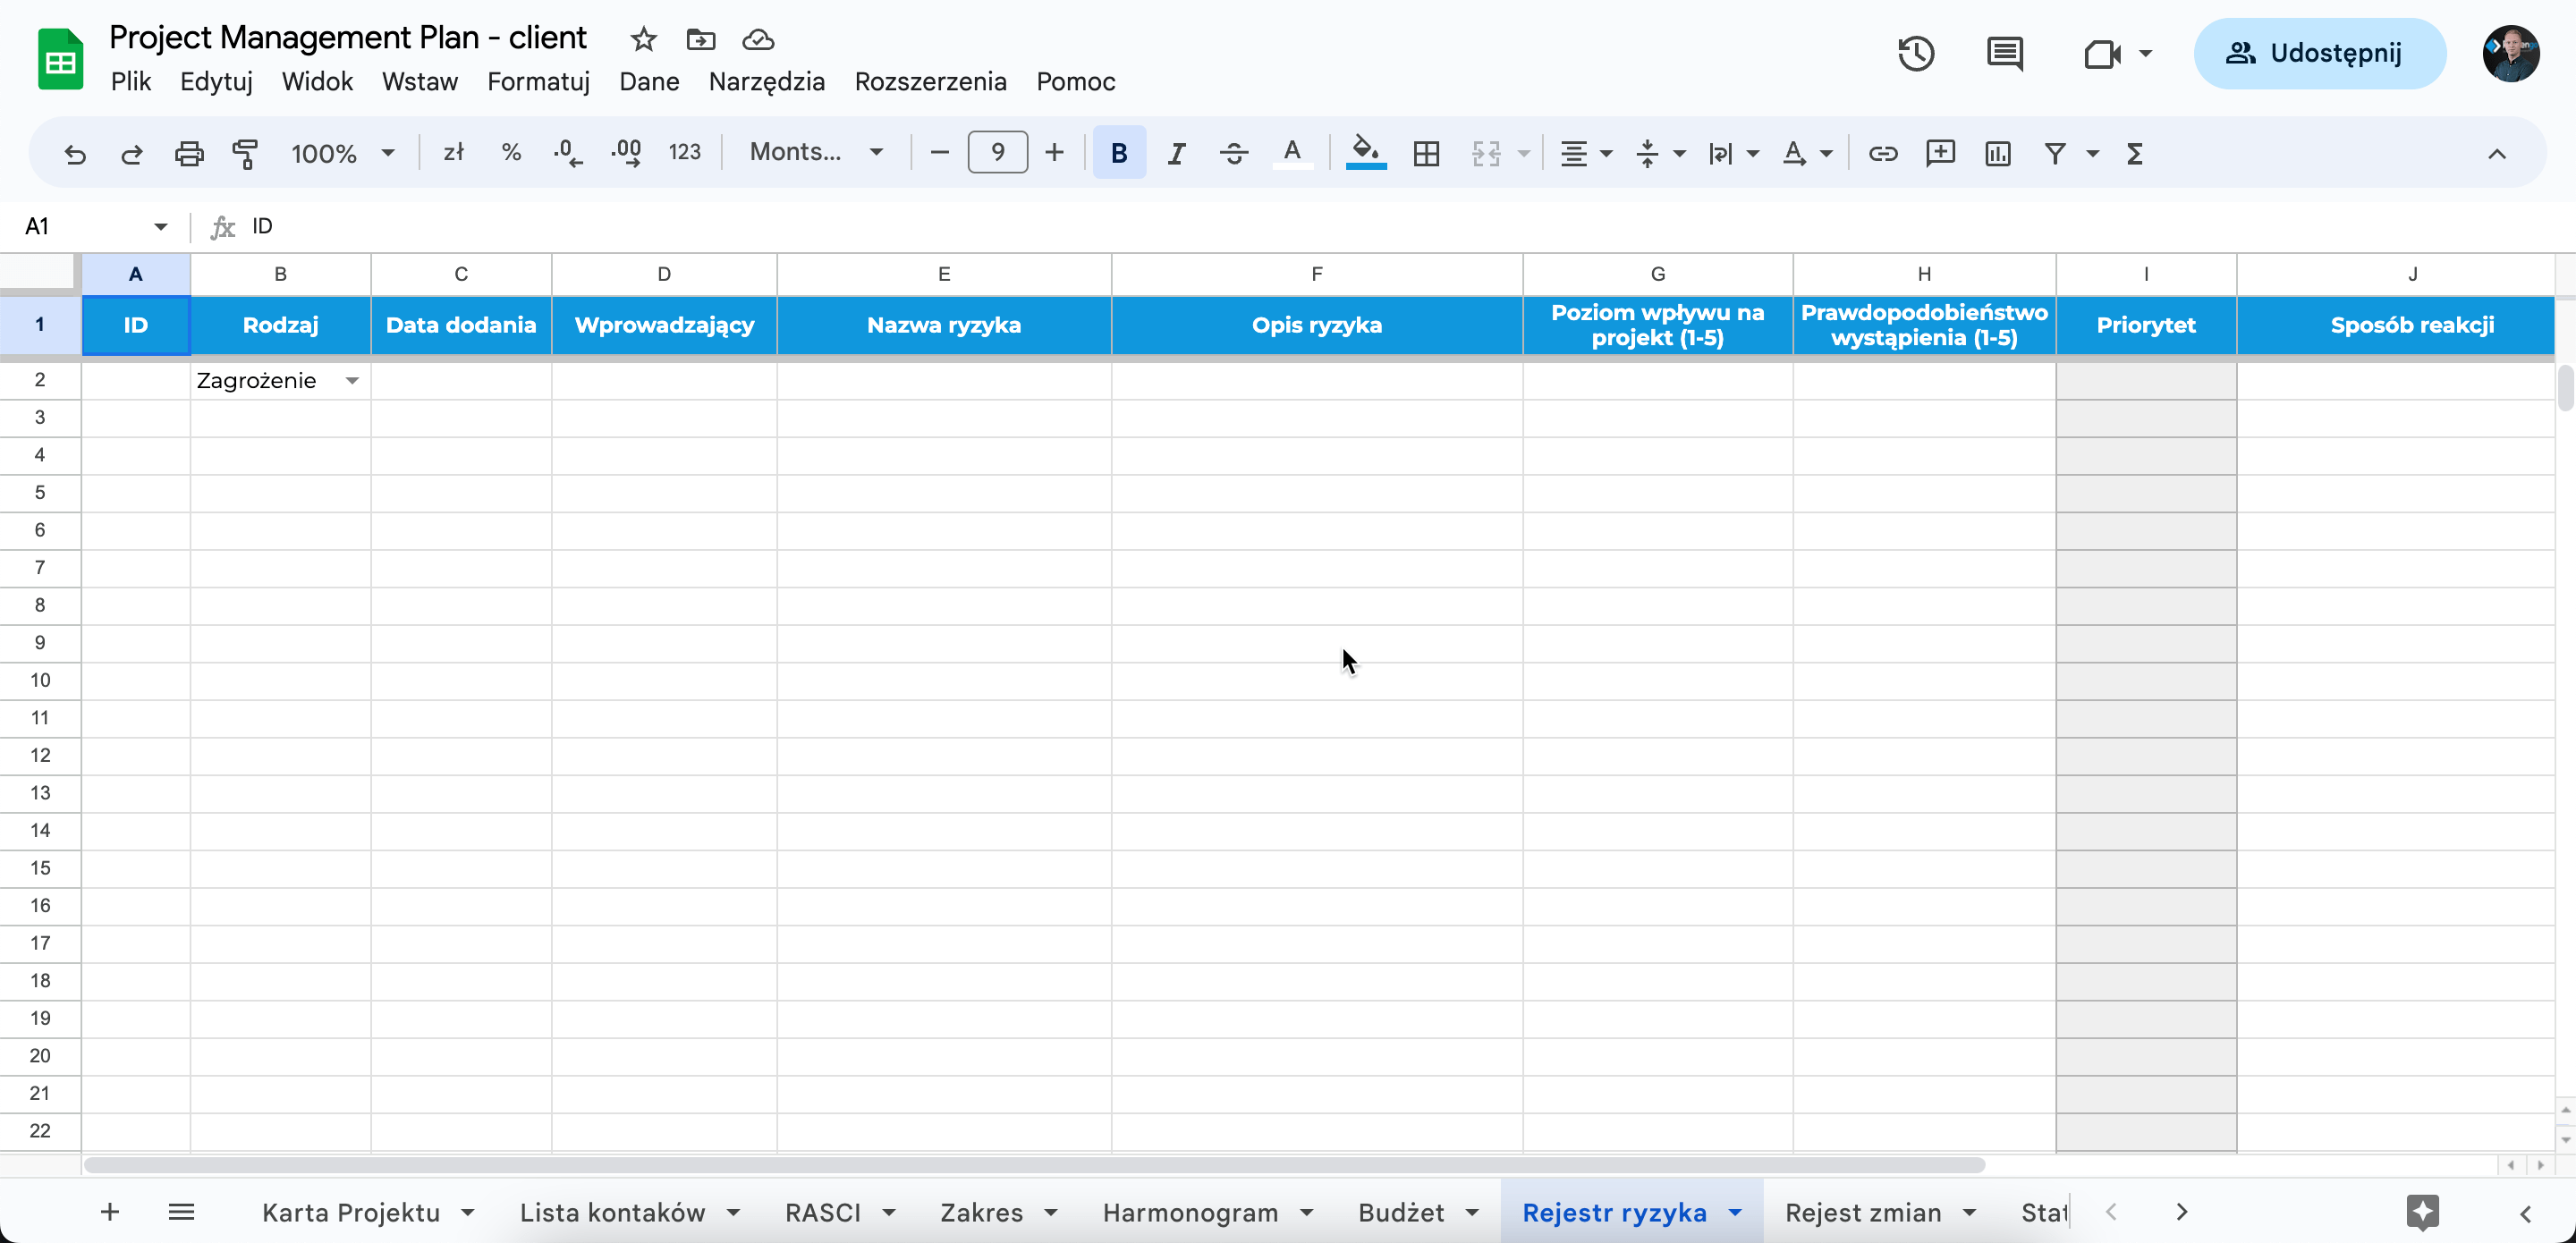Click the insert chart icon
The height and width of the screenshot is (1243, 2576).
[1997, 153]
